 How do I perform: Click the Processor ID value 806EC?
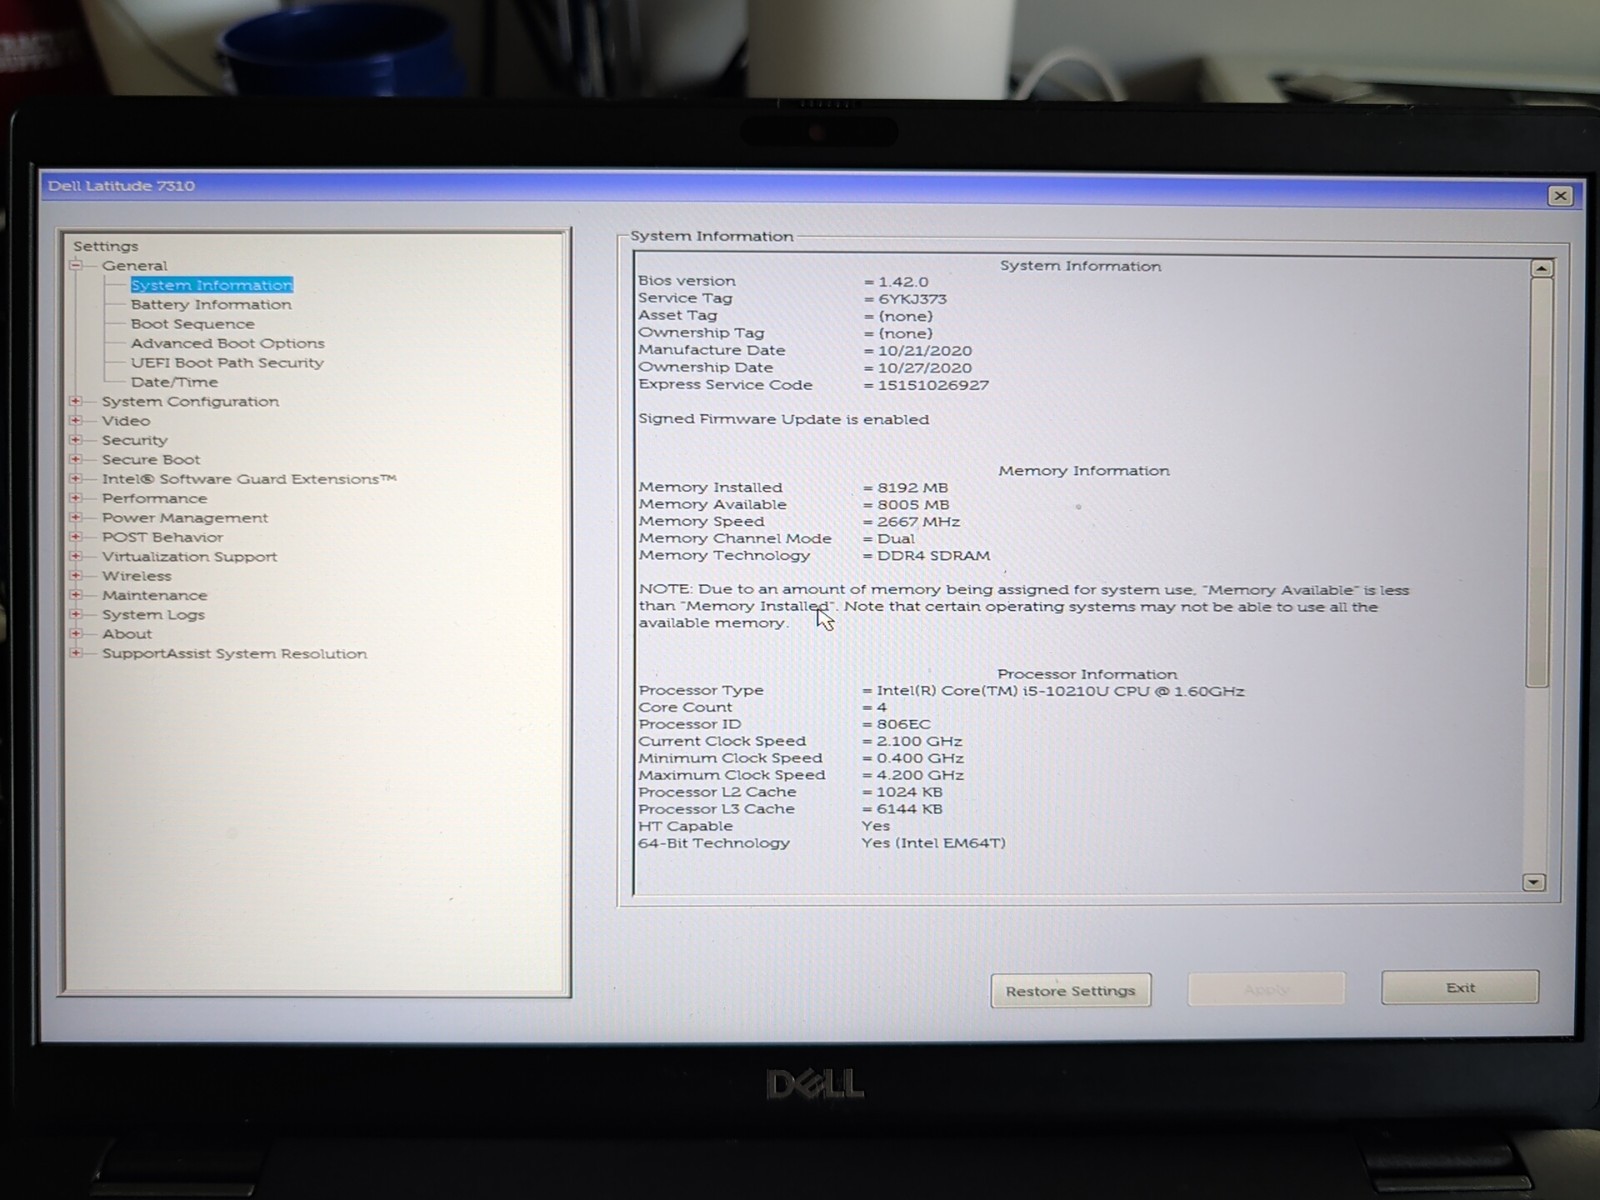click(903, 724)
